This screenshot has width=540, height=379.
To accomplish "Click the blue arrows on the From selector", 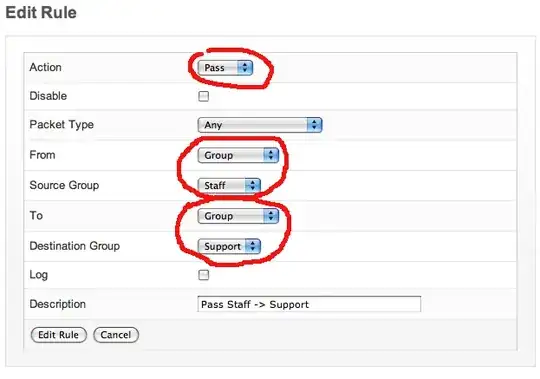I will 271,155.
